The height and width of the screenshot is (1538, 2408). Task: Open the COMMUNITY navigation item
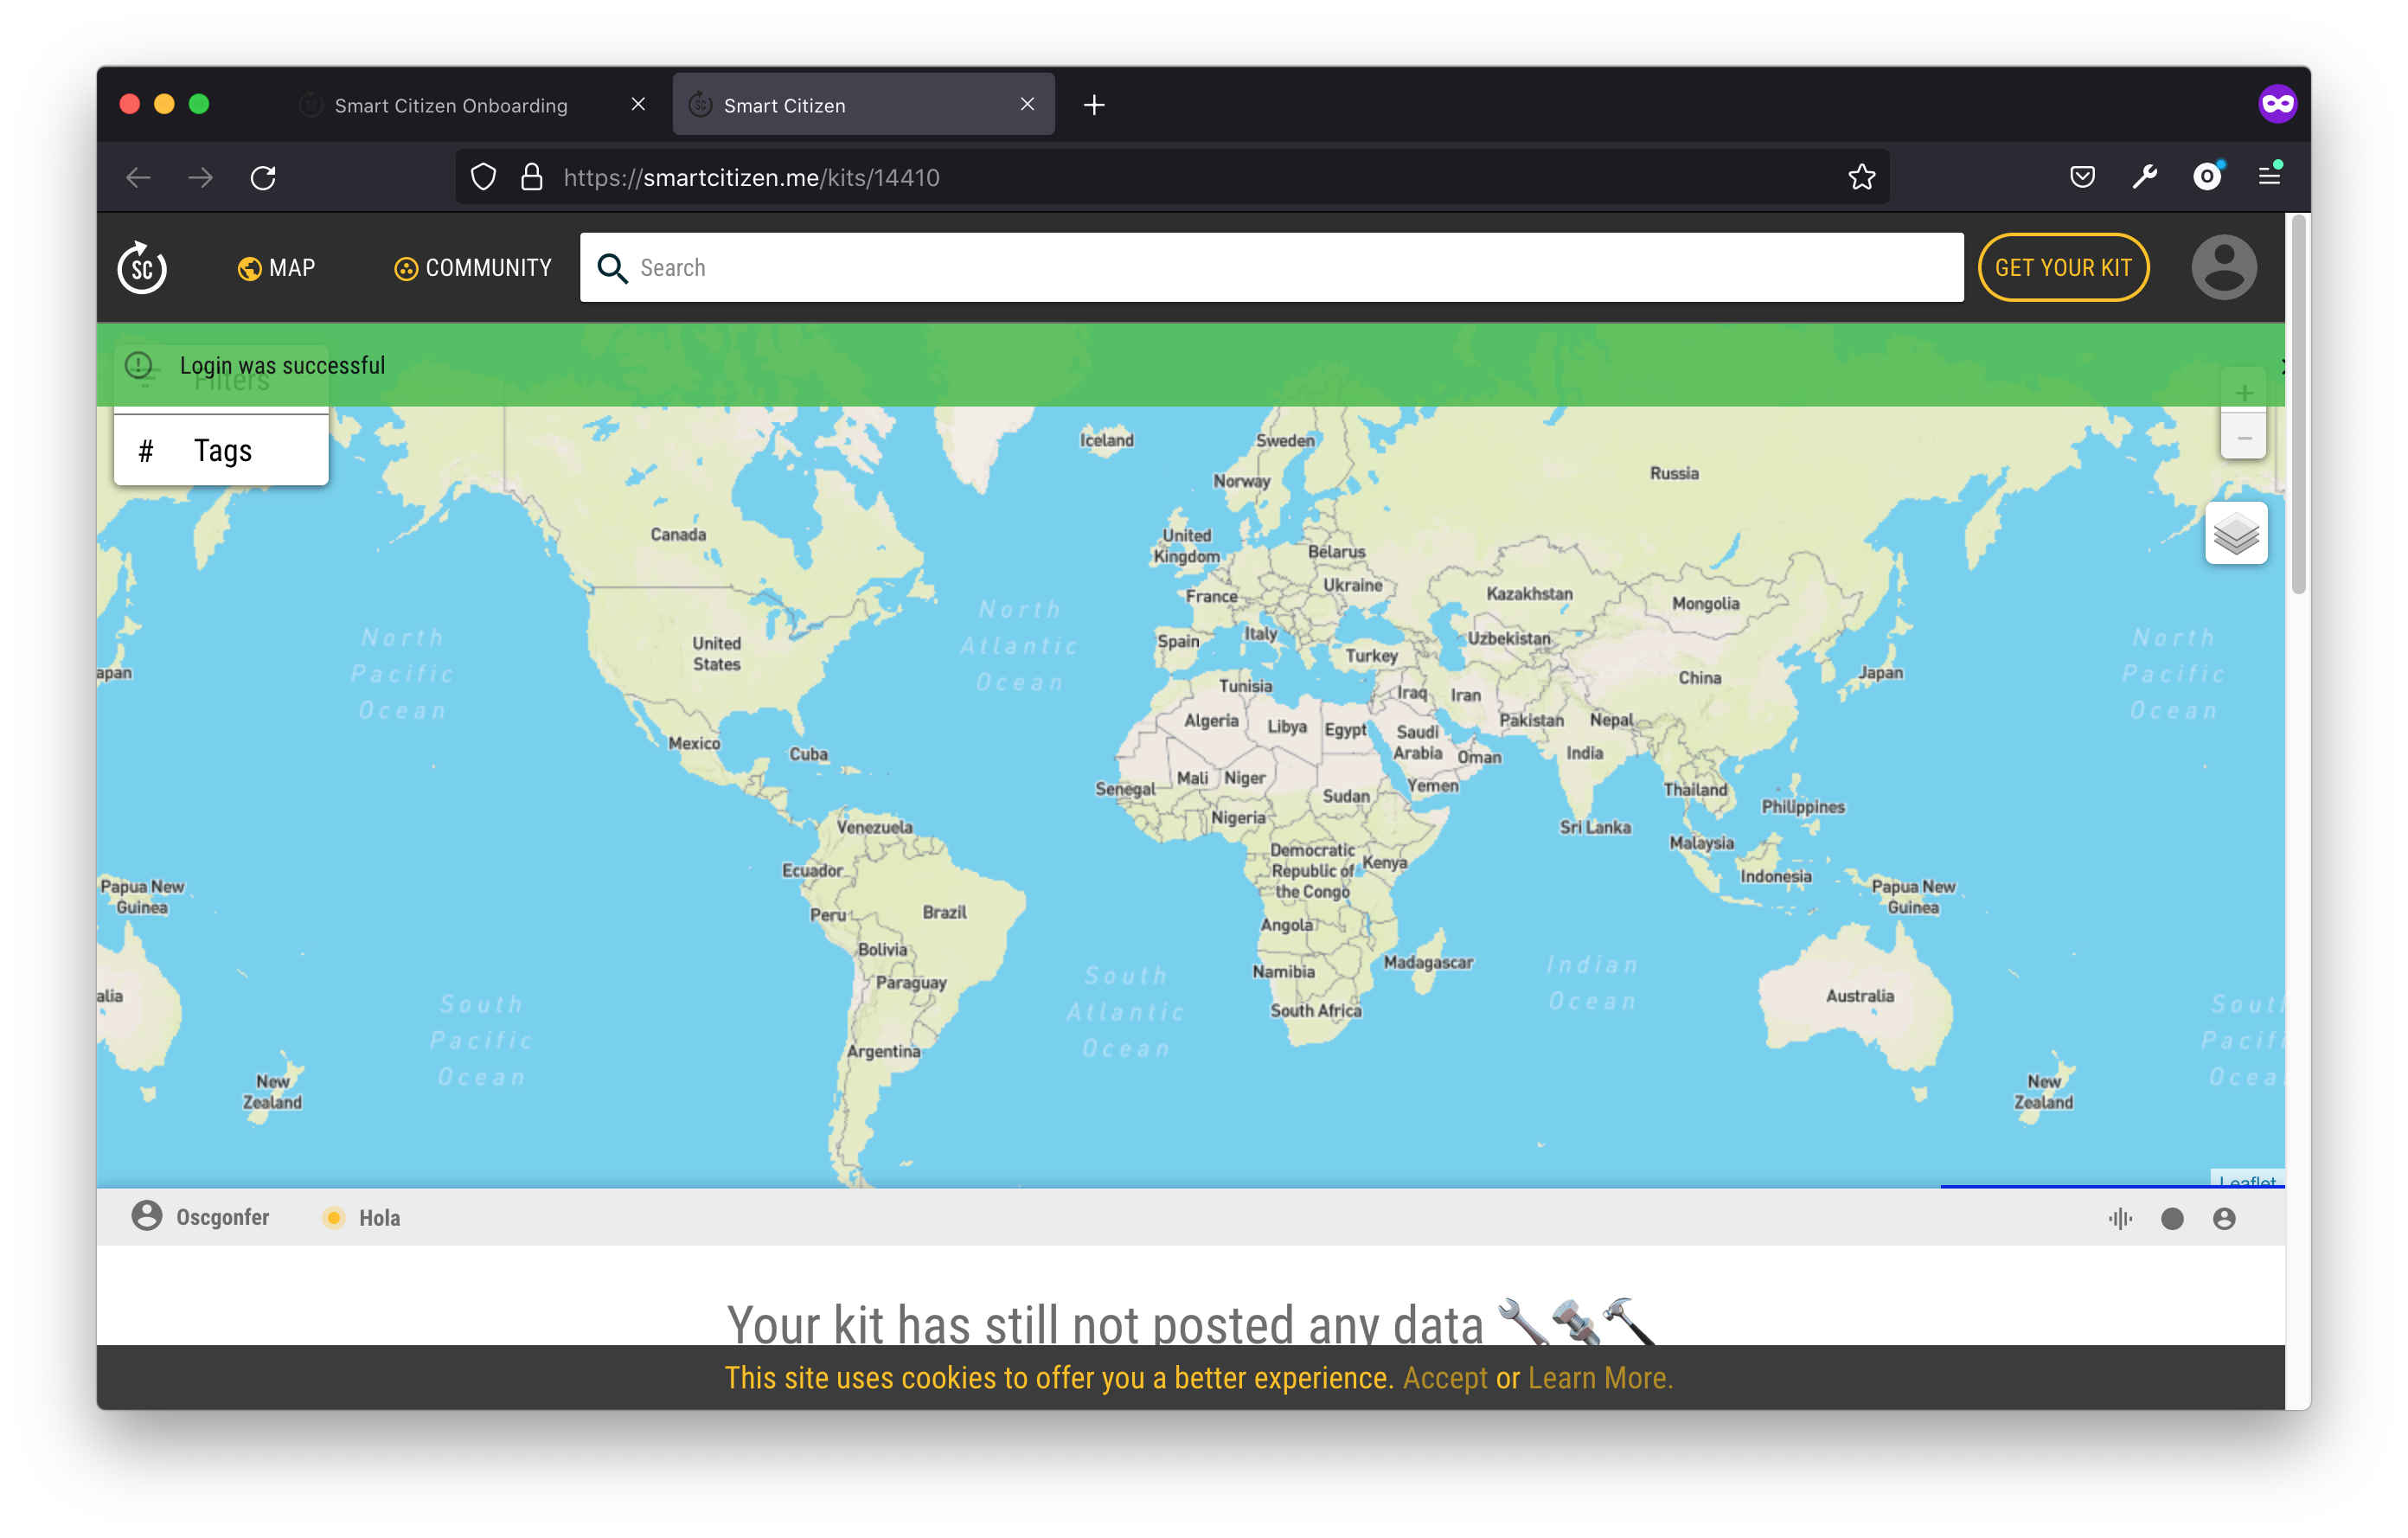472,268
